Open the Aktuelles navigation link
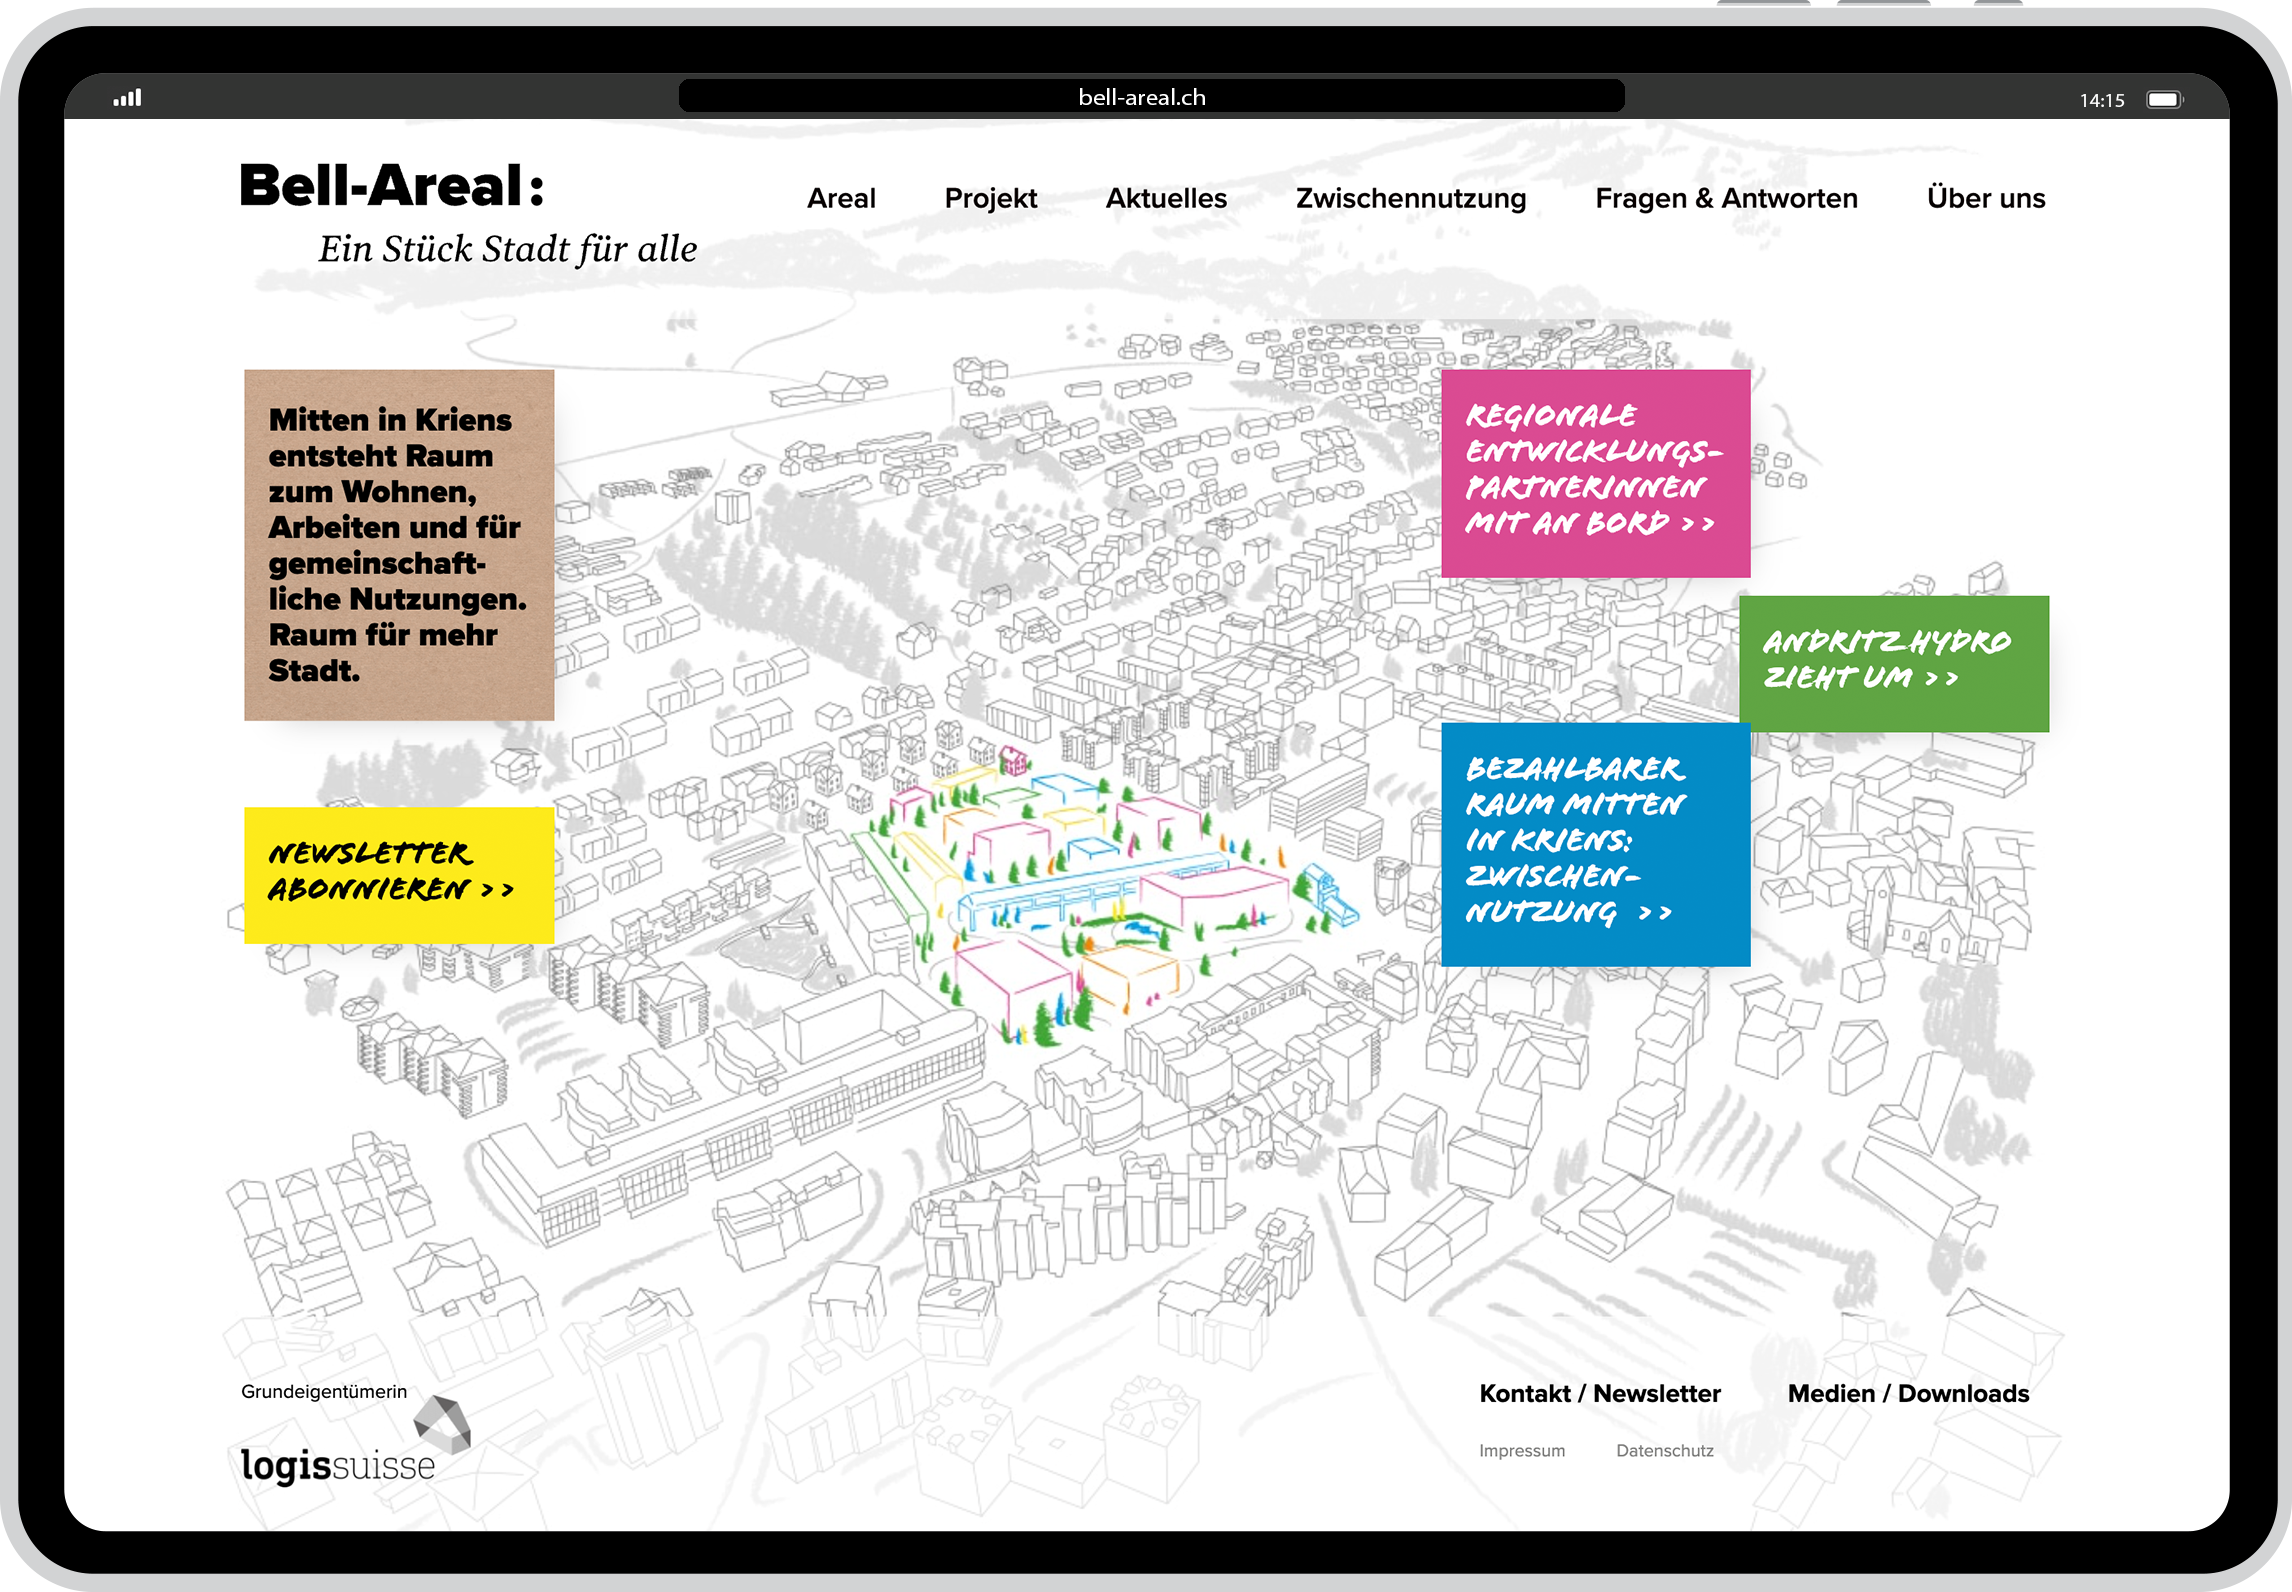The image size is (2292, 1592). 1166,198
